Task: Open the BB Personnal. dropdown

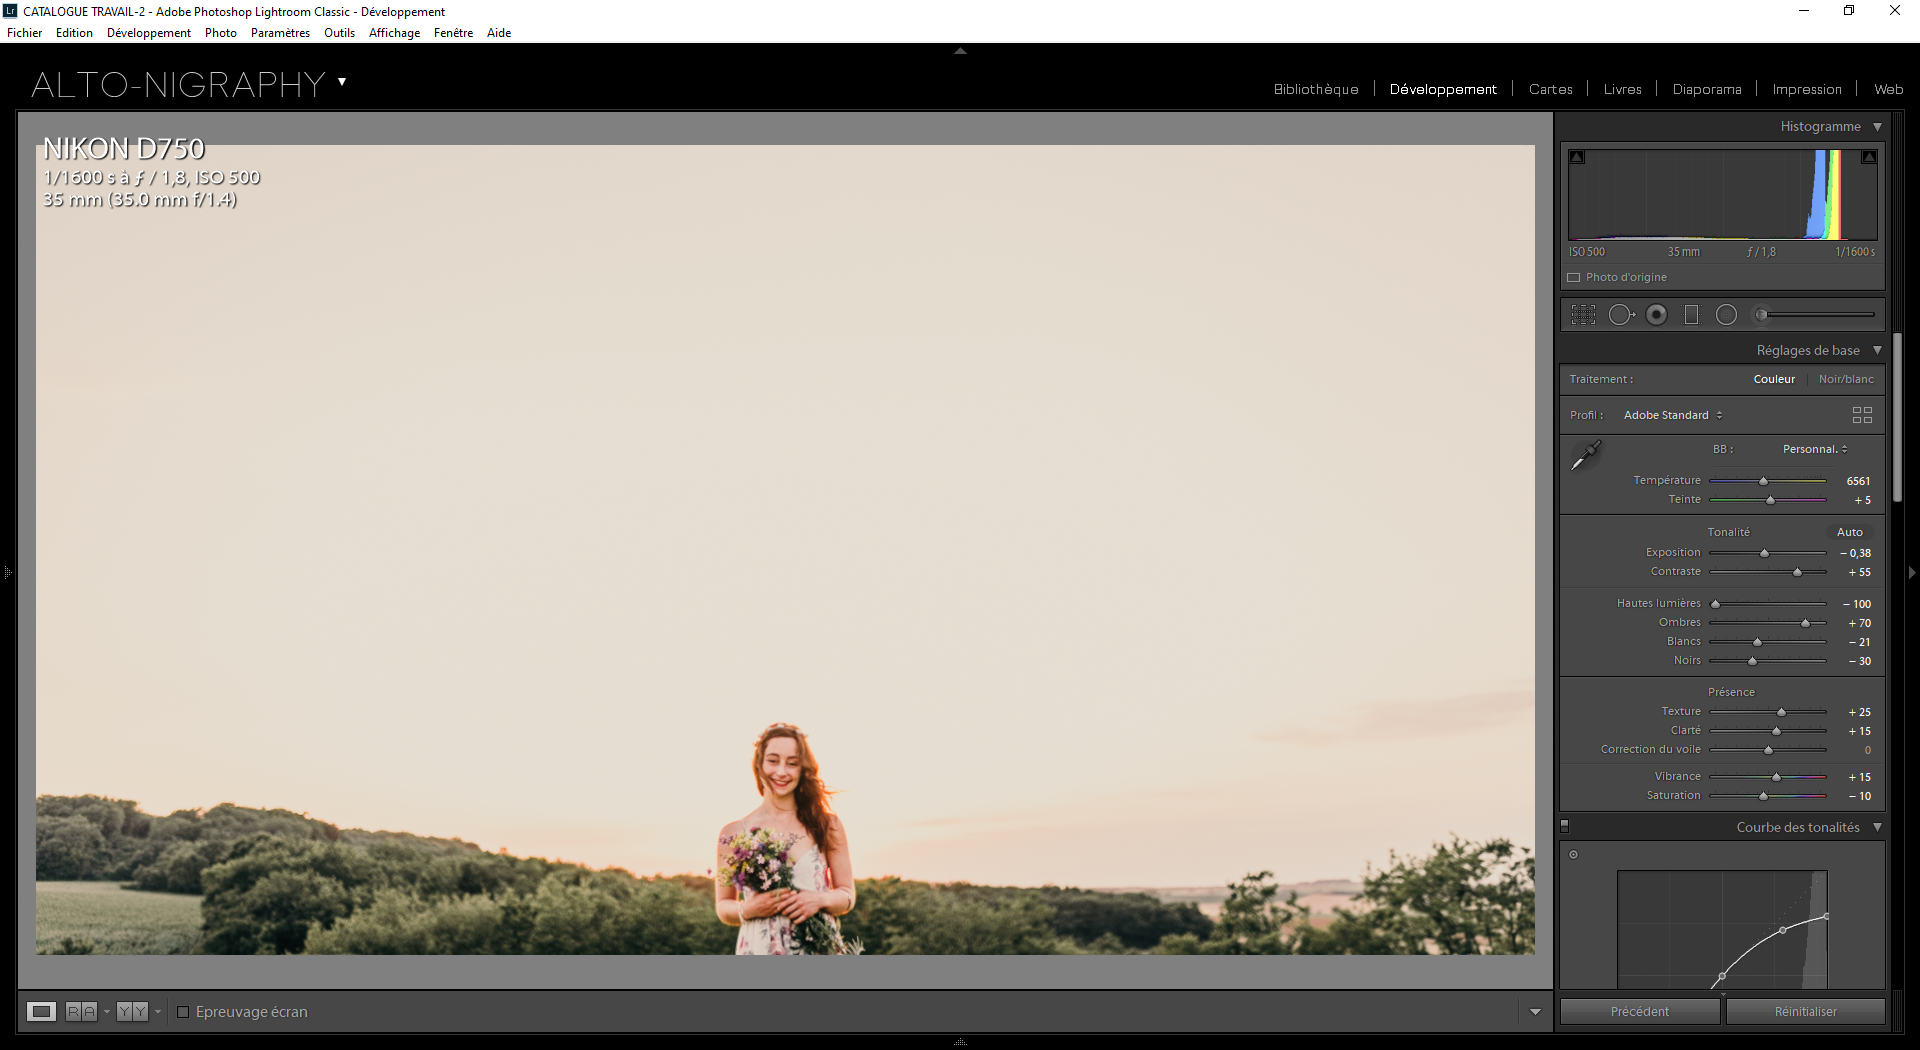Action: (x=1813, y=449)
